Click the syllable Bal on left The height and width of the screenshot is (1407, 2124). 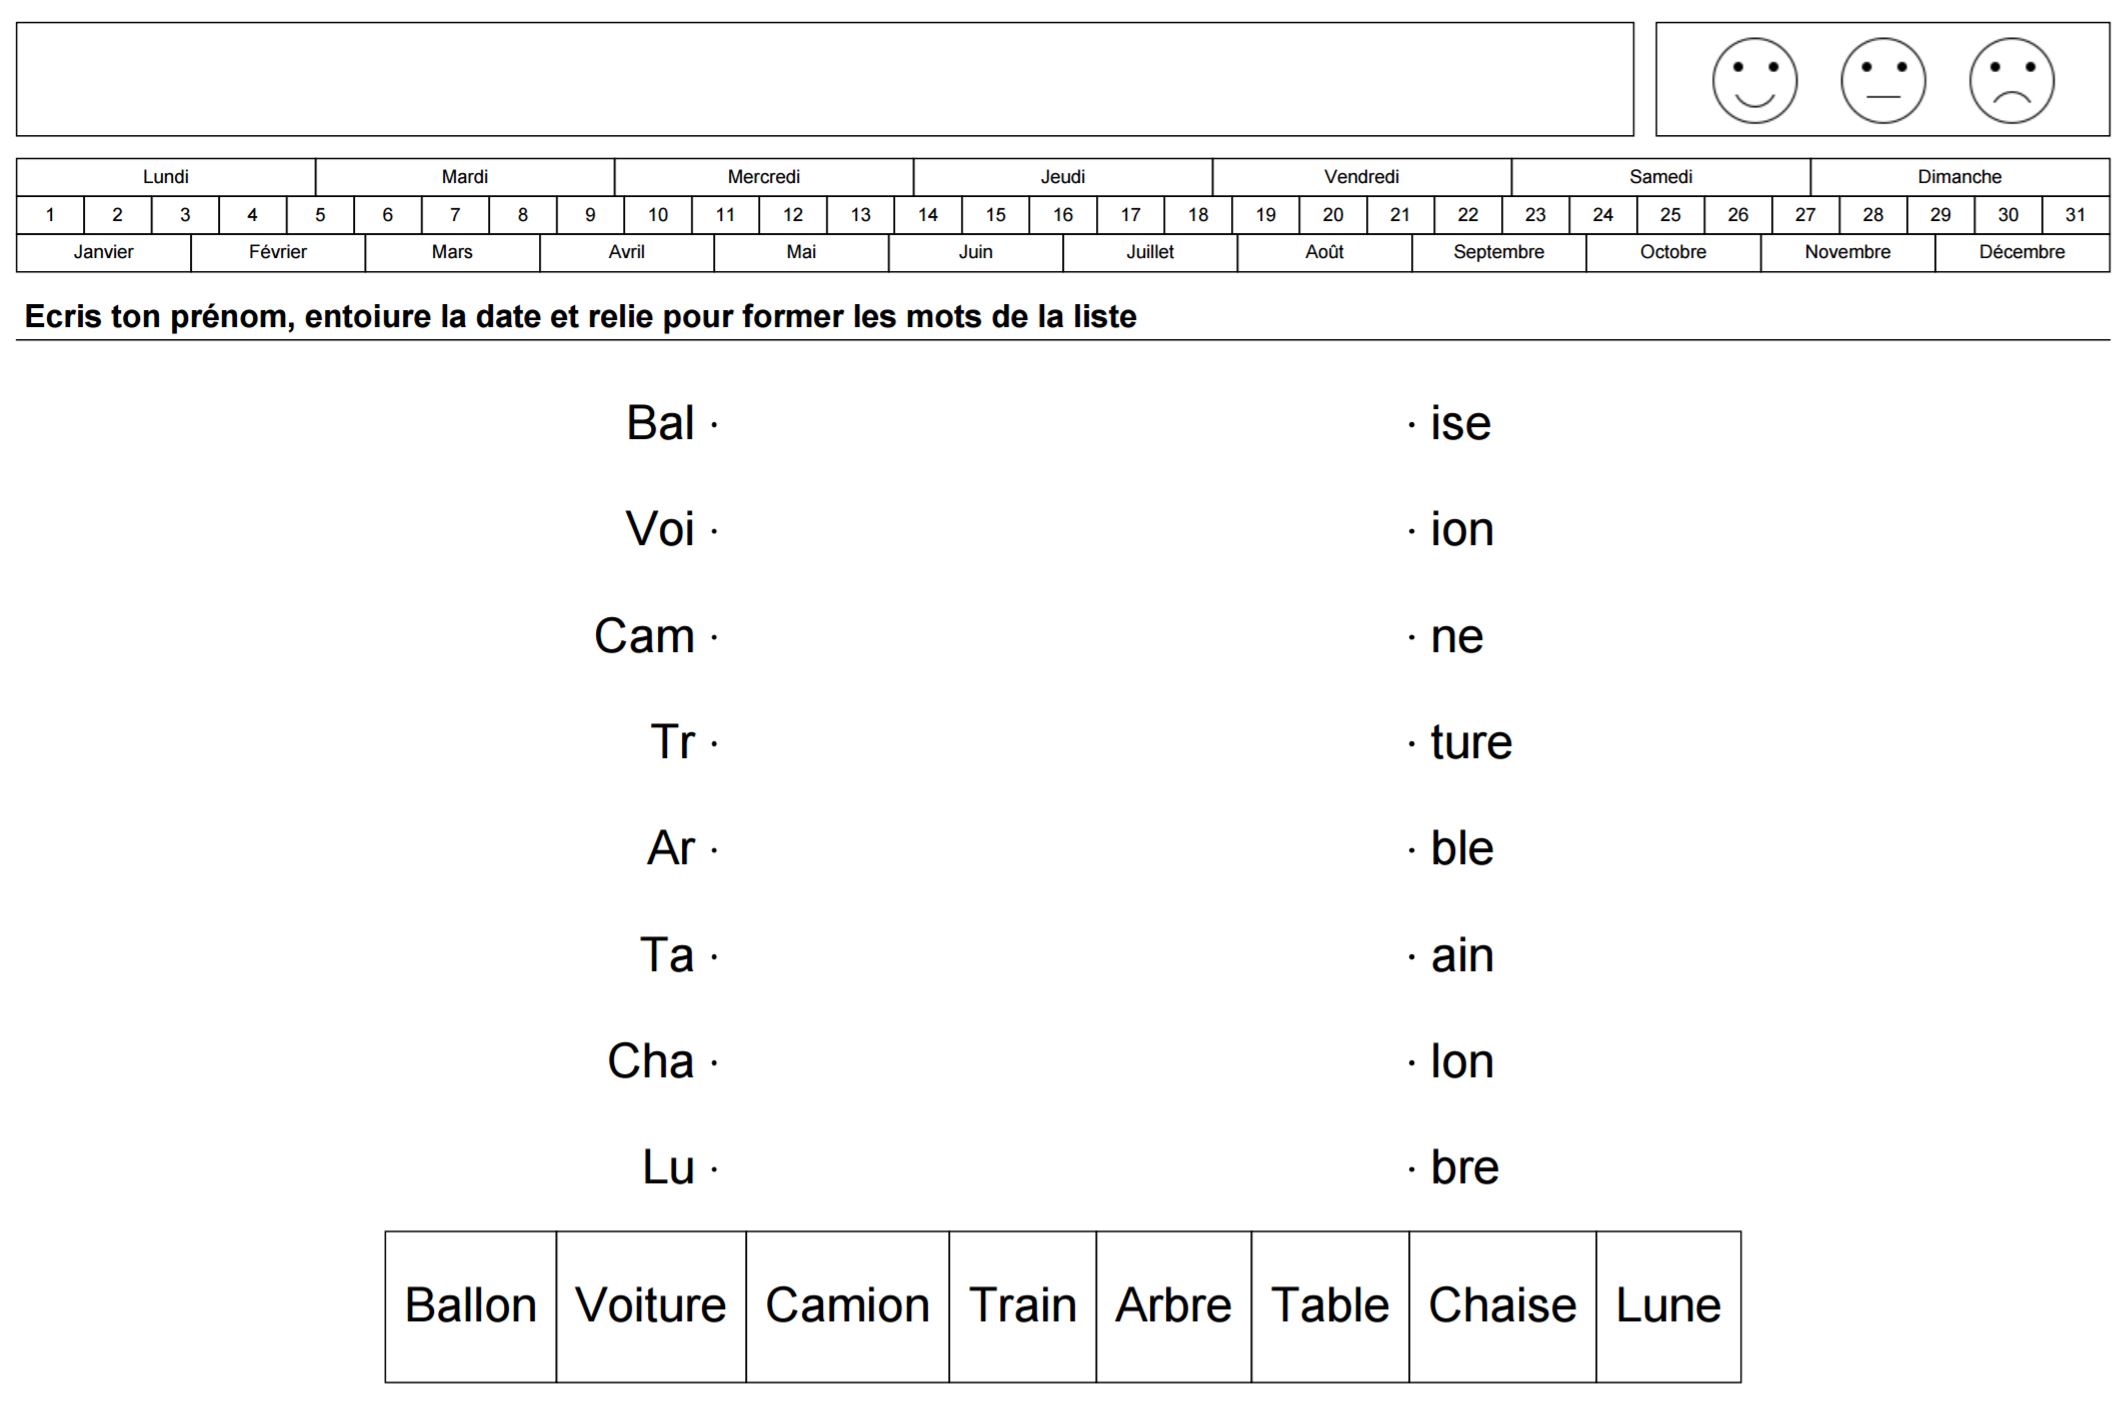click(660, 423)
